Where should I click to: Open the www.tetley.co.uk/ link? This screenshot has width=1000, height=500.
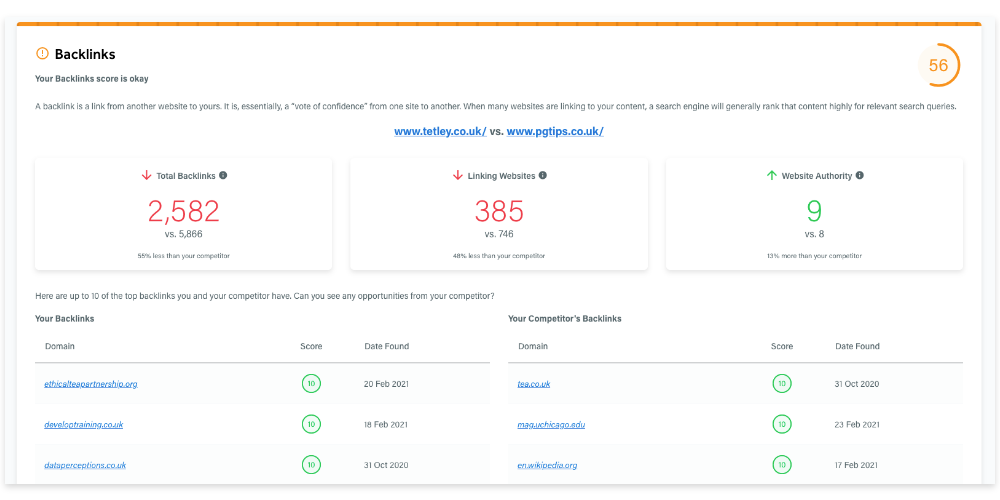pyautogui.click(x=440, y=132)
